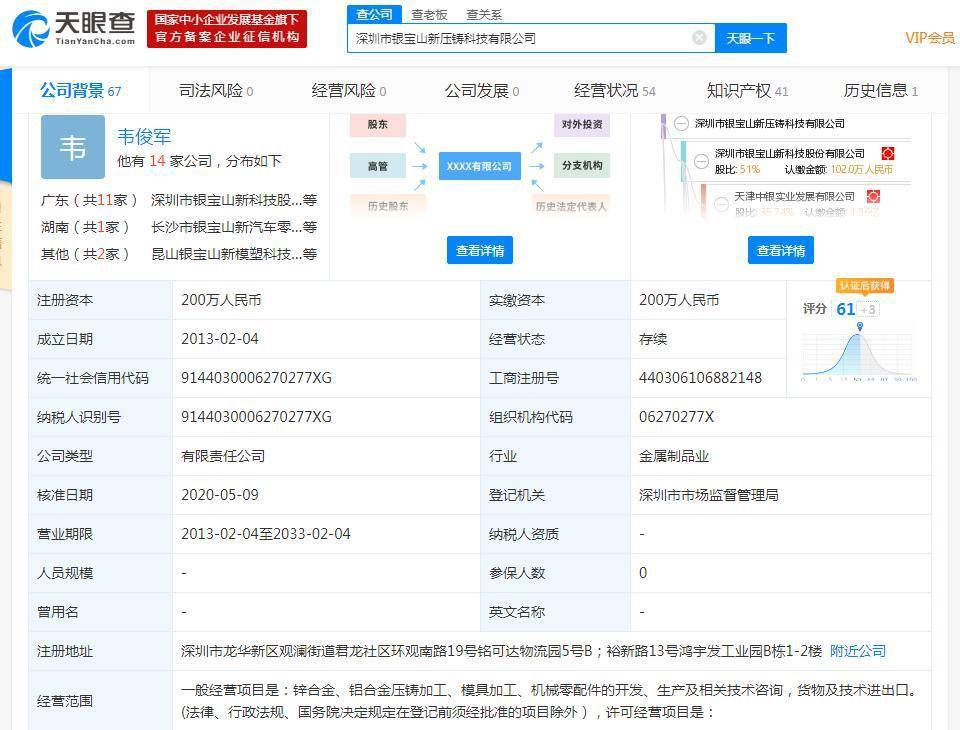
Task: Switch to the 查老板 search tab
Action: pyautogui.click(x=429, y=14)
